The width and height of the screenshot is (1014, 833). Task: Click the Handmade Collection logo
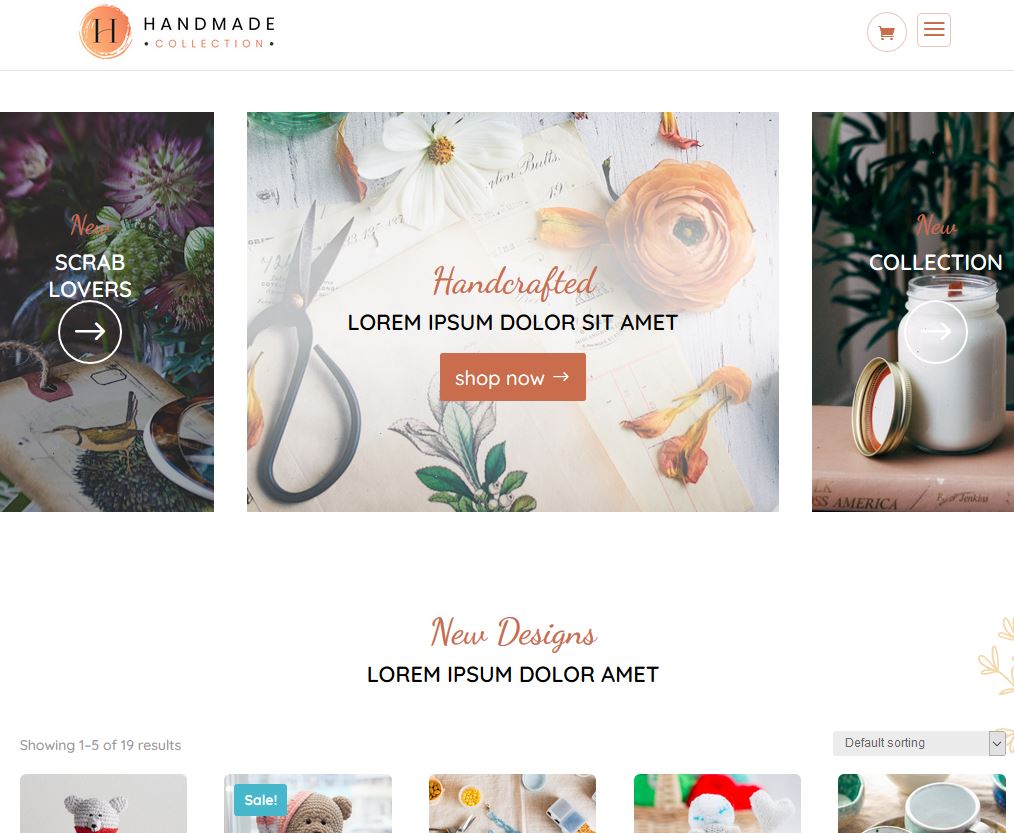click(177, 32)
